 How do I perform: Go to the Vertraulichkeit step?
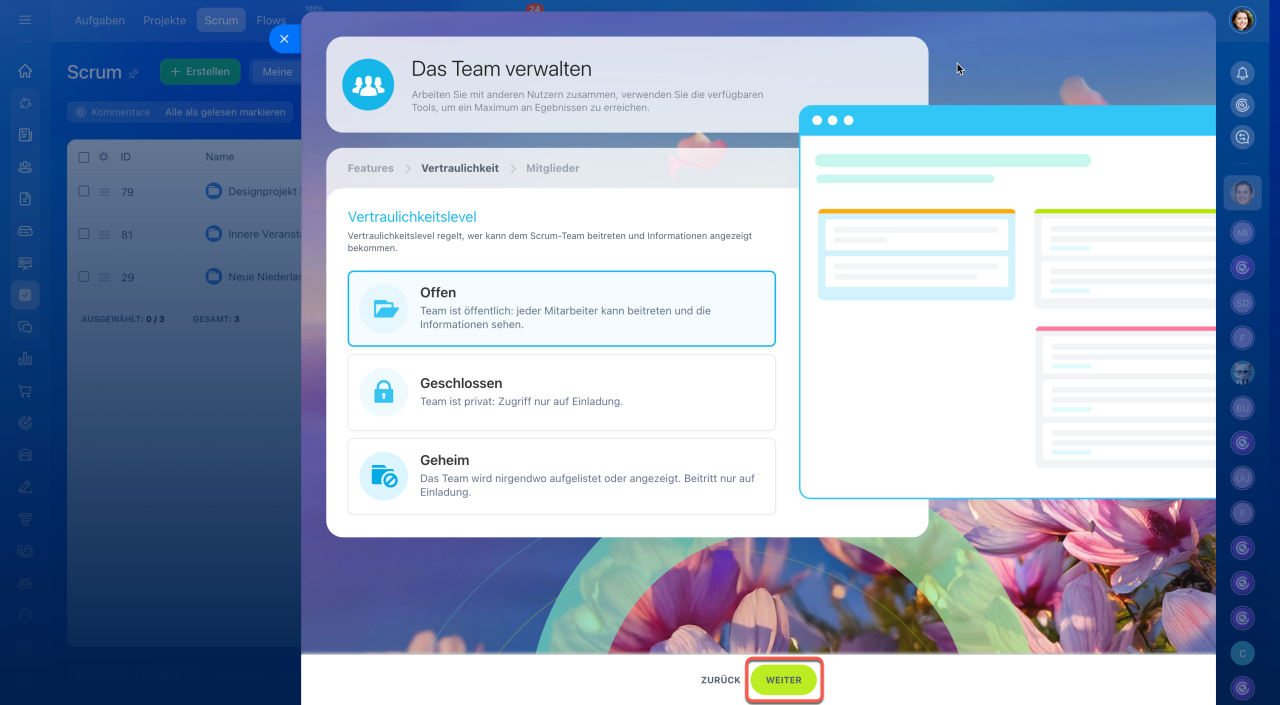(x=460, y=168)
